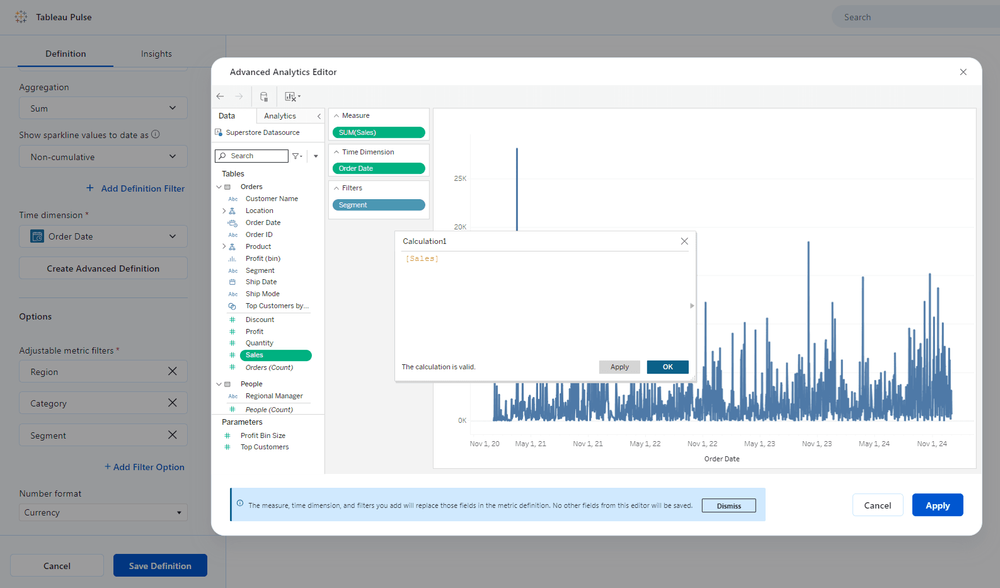Click the date icon next to Order Date field

233,223
